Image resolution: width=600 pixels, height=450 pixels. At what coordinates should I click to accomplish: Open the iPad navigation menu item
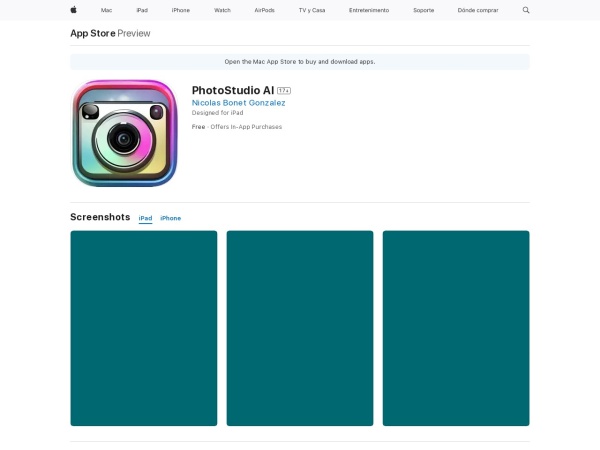(142, 10)
